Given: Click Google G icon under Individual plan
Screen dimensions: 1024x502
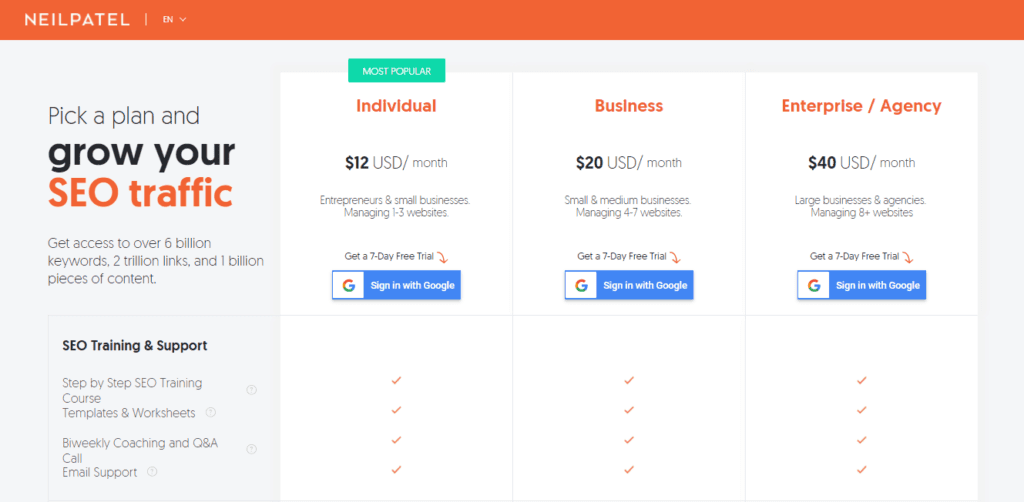Looking at the screenshot, I should coord(348,285).
